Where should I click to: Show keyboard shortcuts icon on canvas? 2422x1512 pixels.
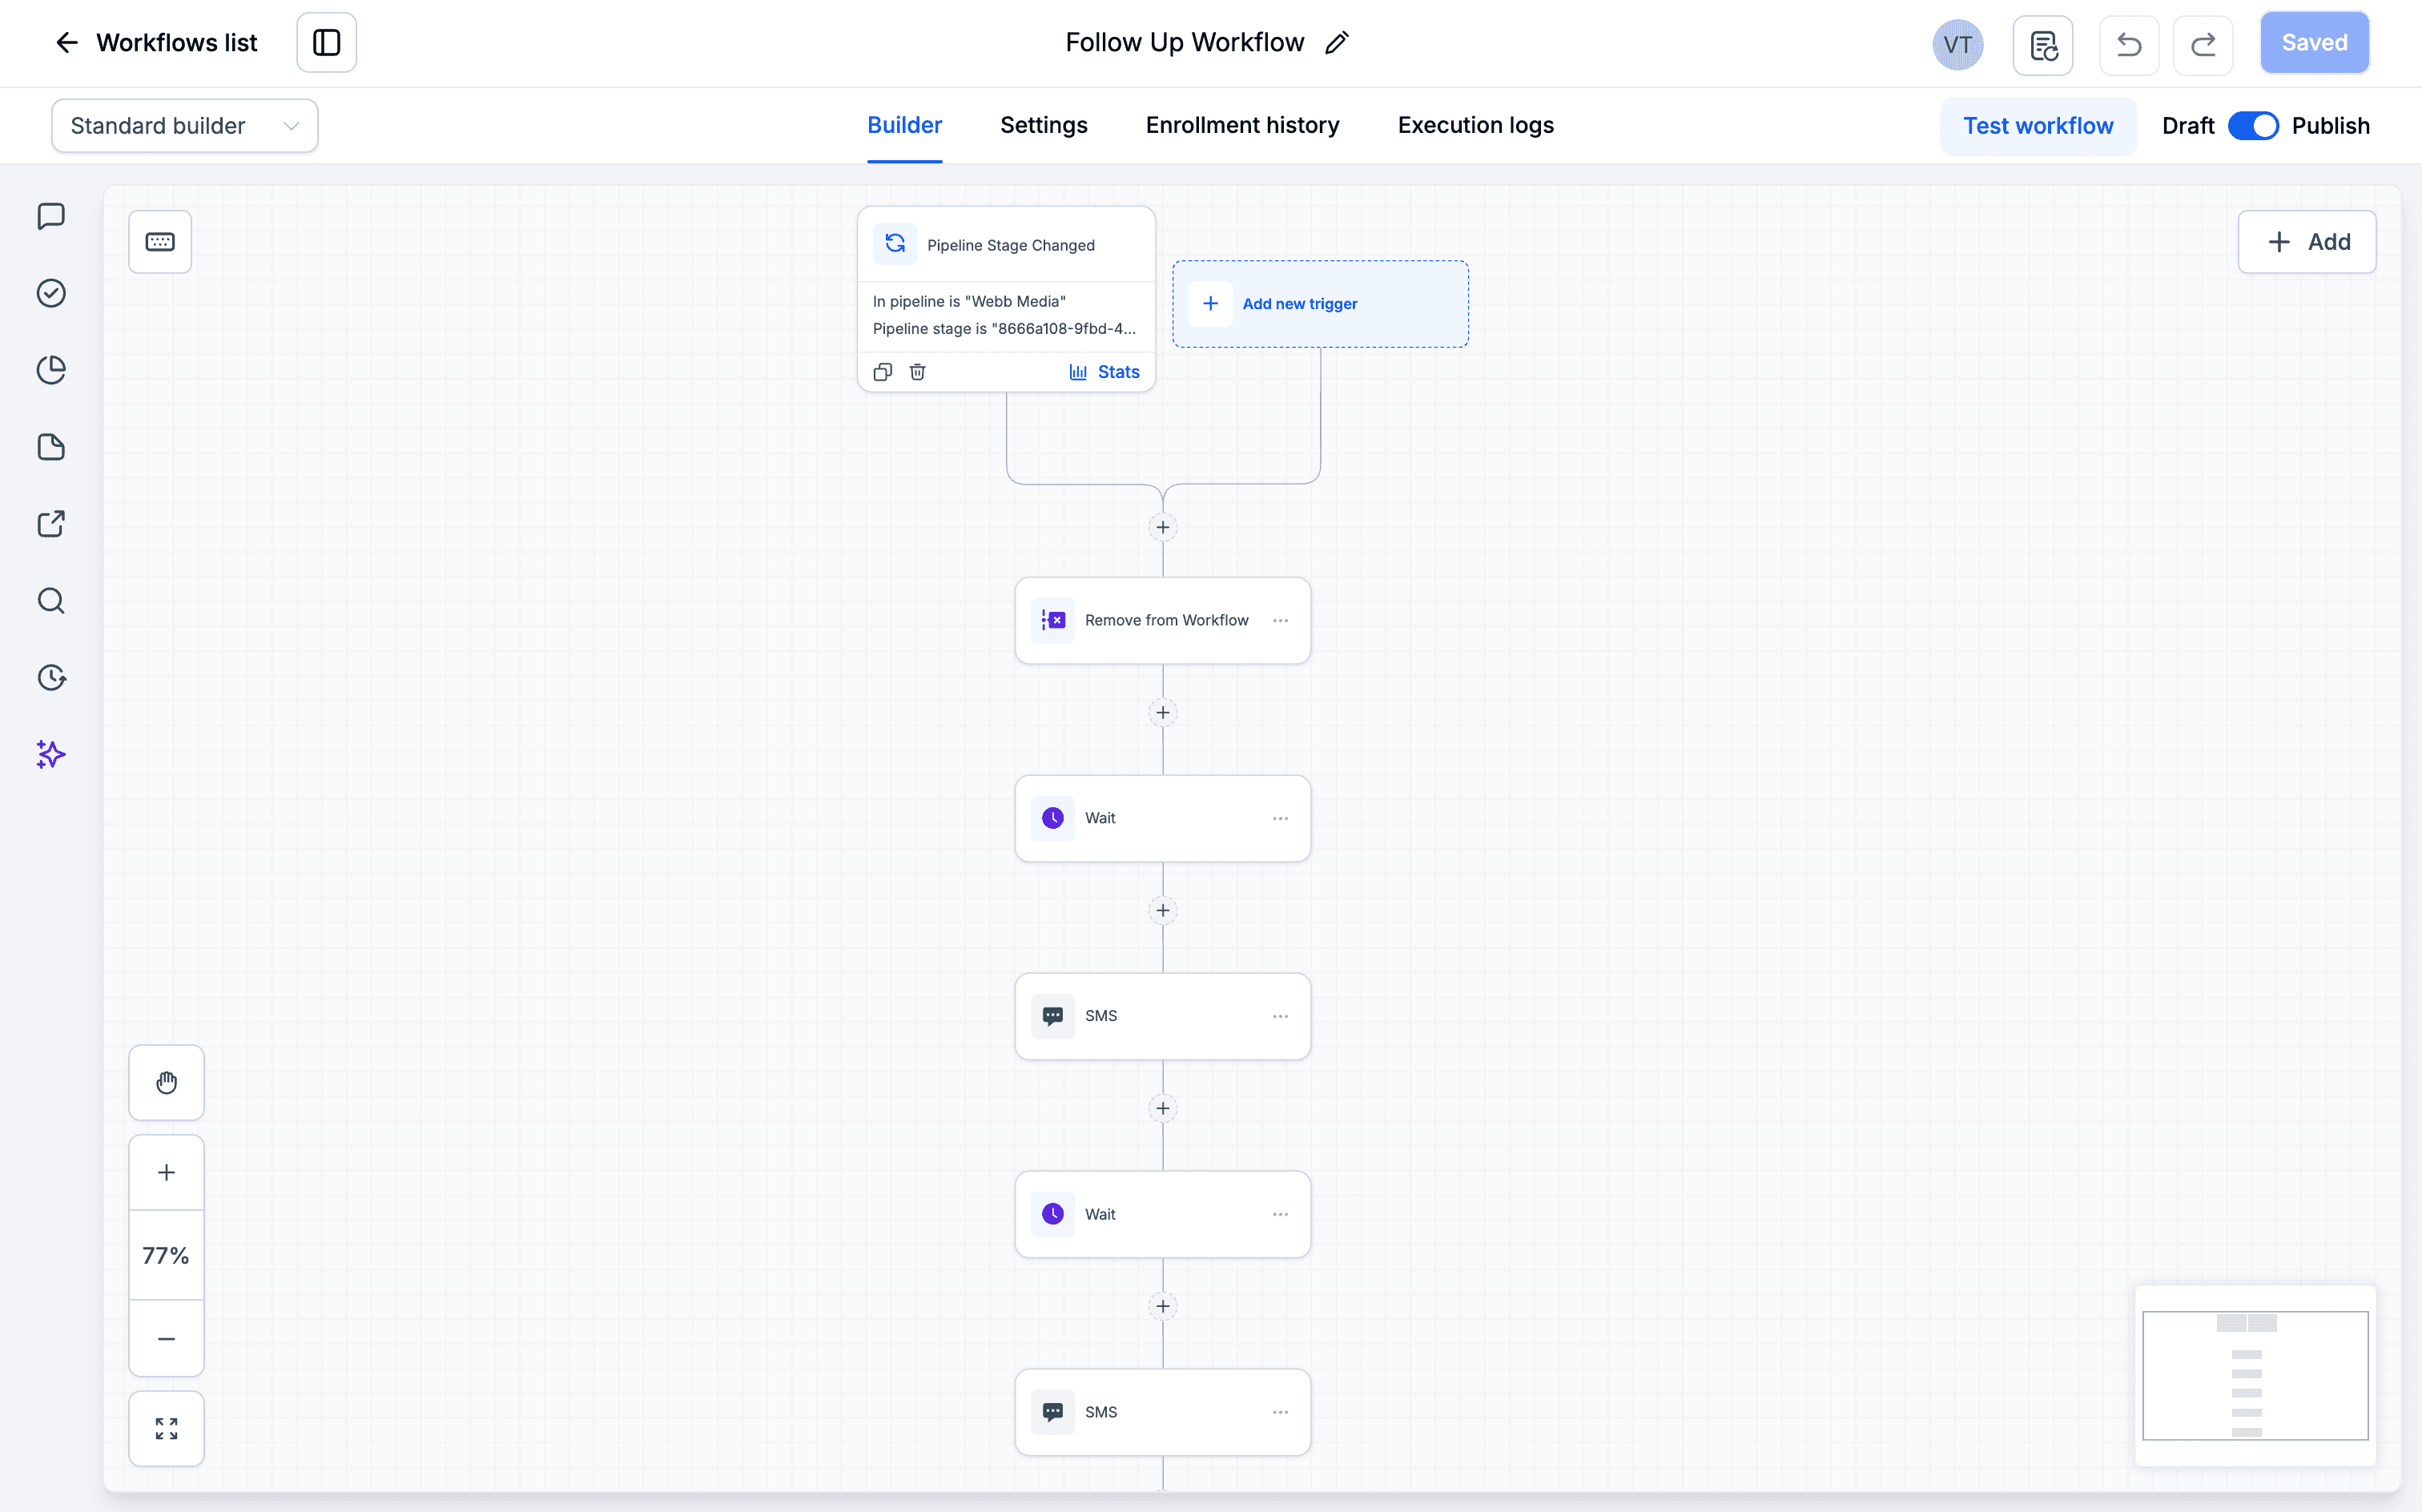(x=160, y=242)
